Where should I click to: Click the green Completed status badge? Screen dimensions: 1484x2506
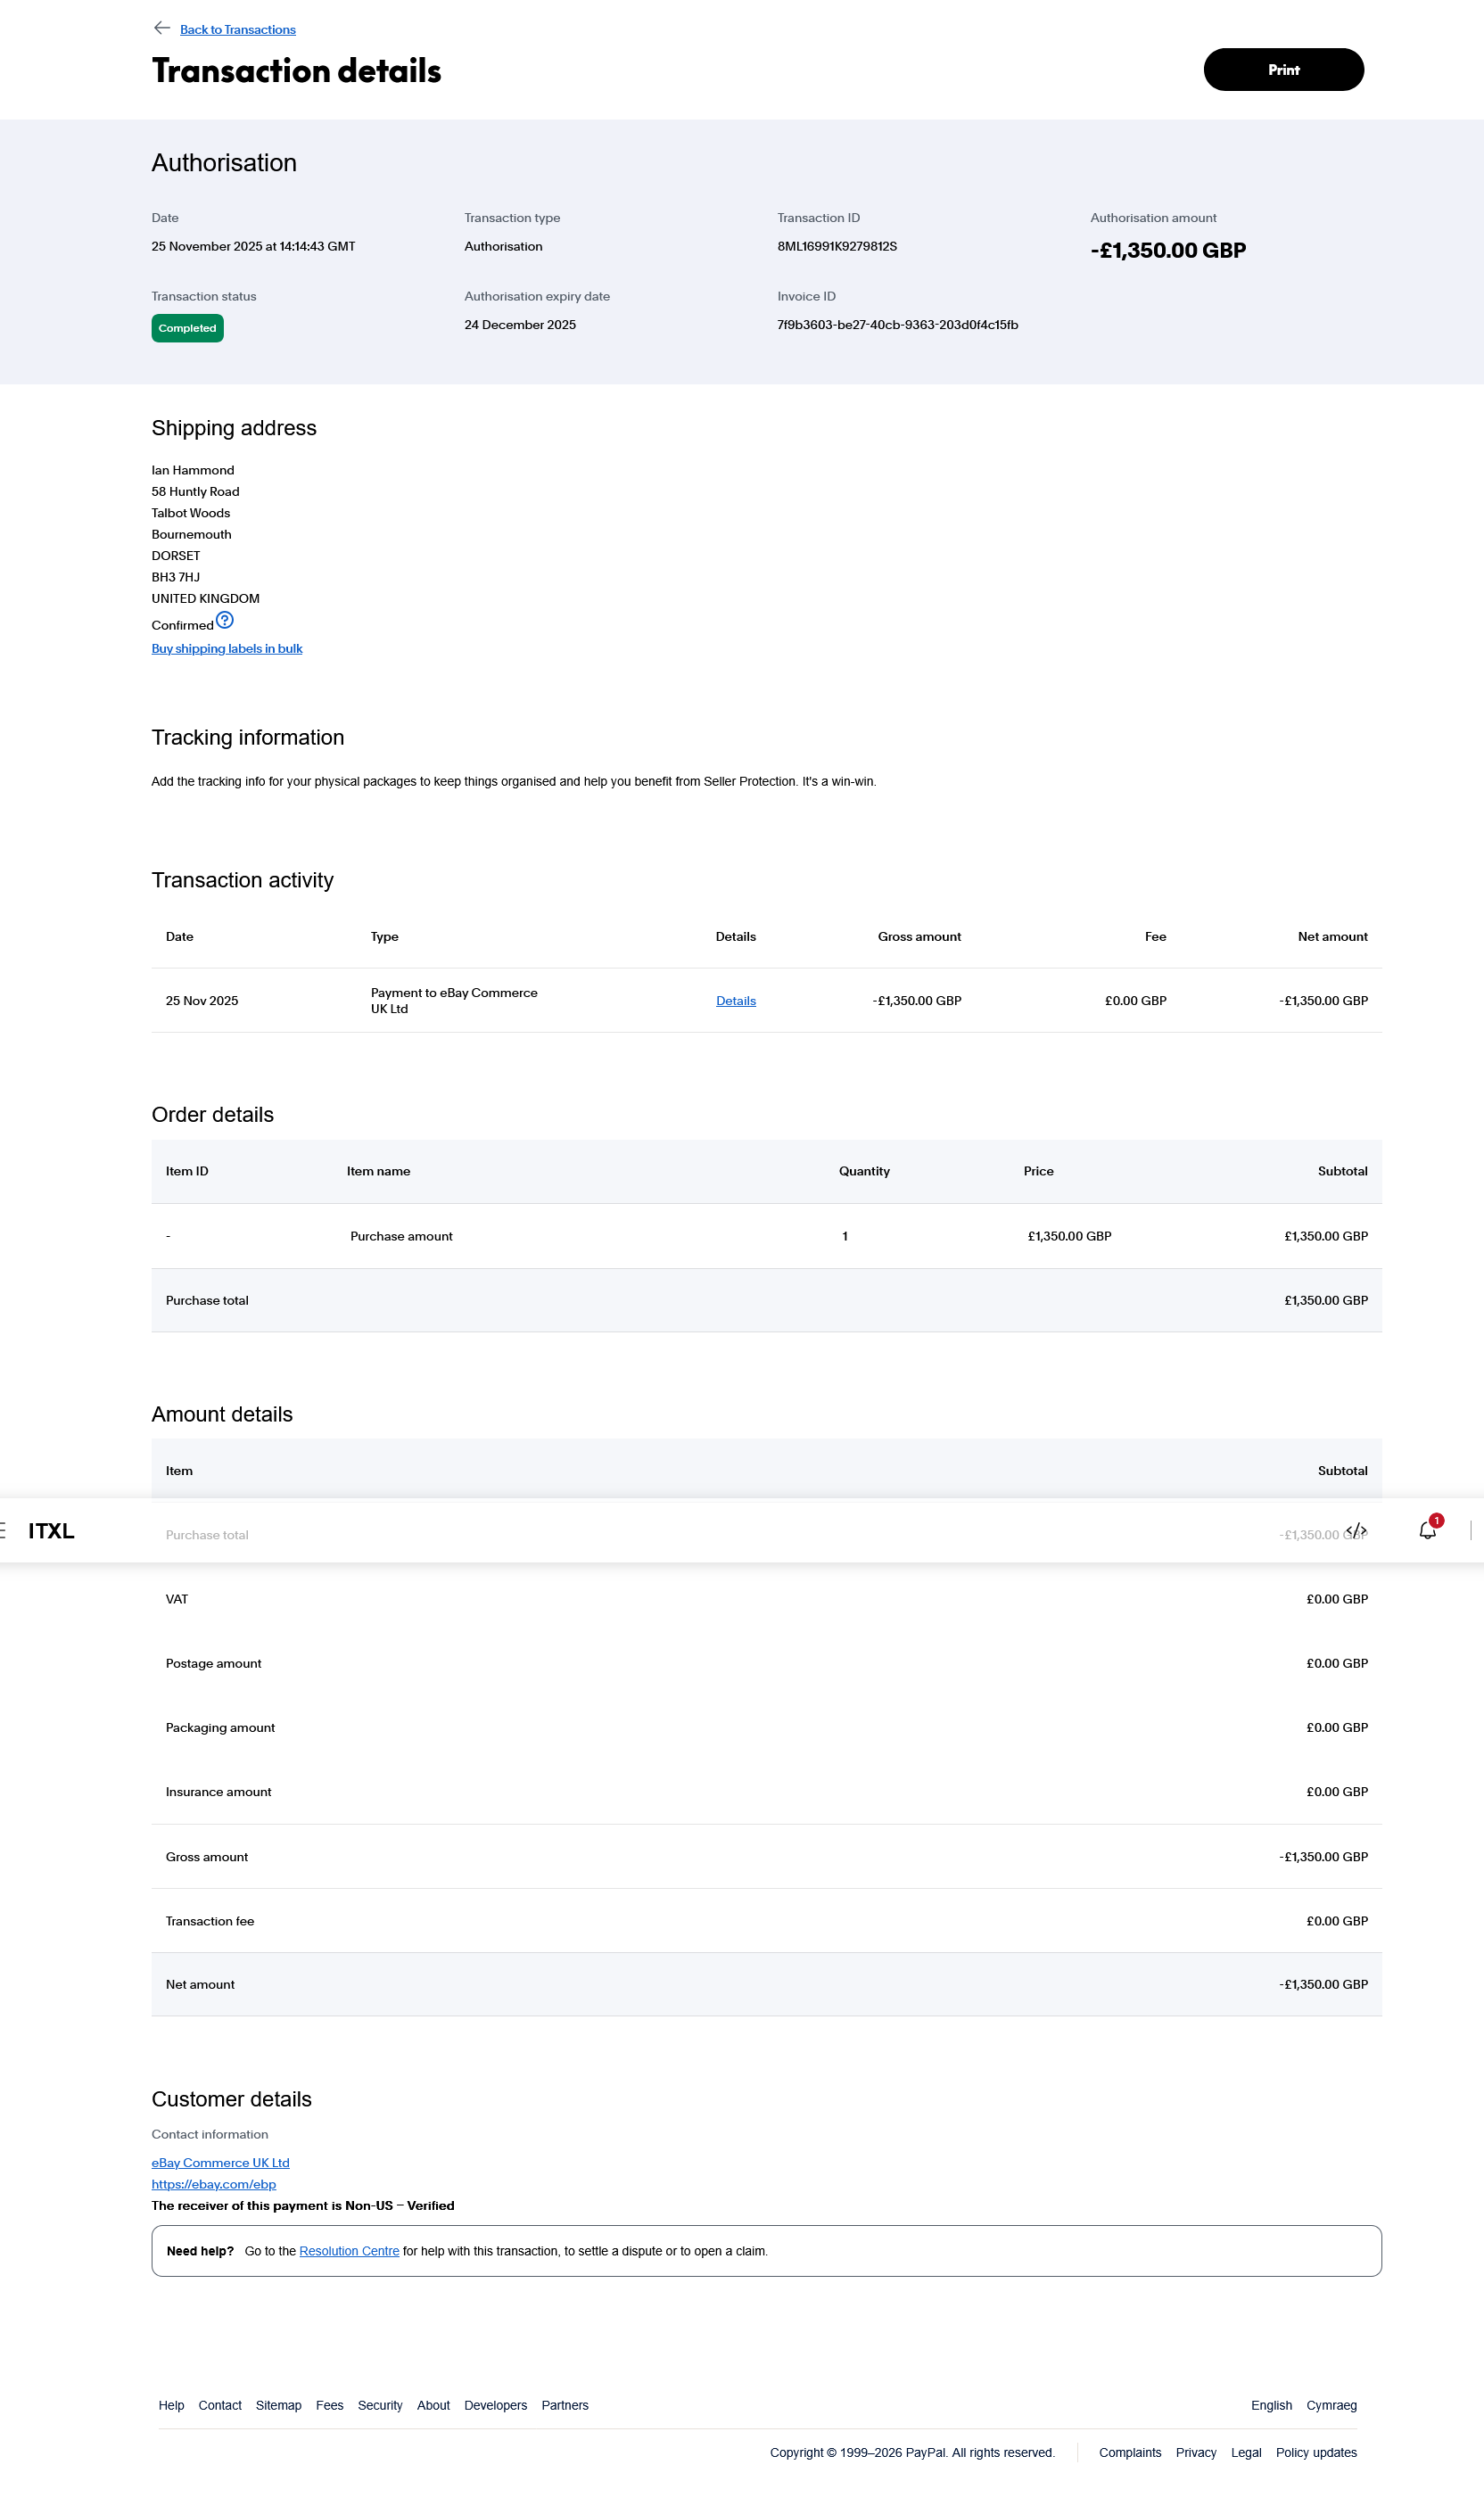tap(188, 328)
